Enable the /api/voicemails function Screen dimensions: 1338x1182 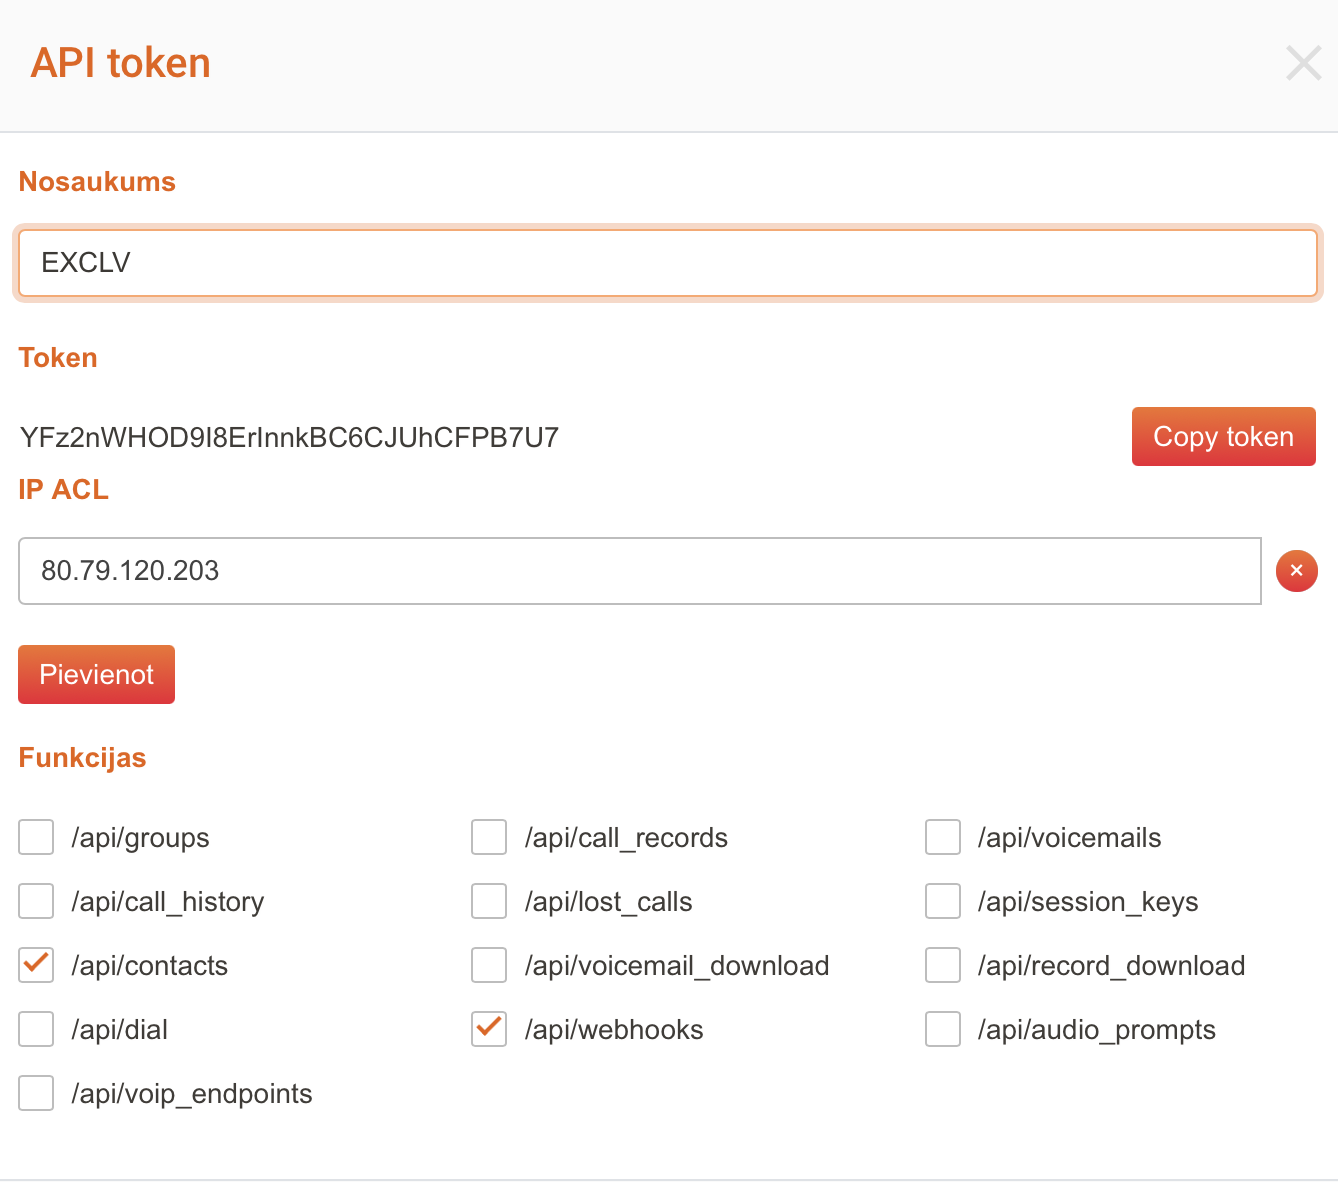tap(943, 838)
